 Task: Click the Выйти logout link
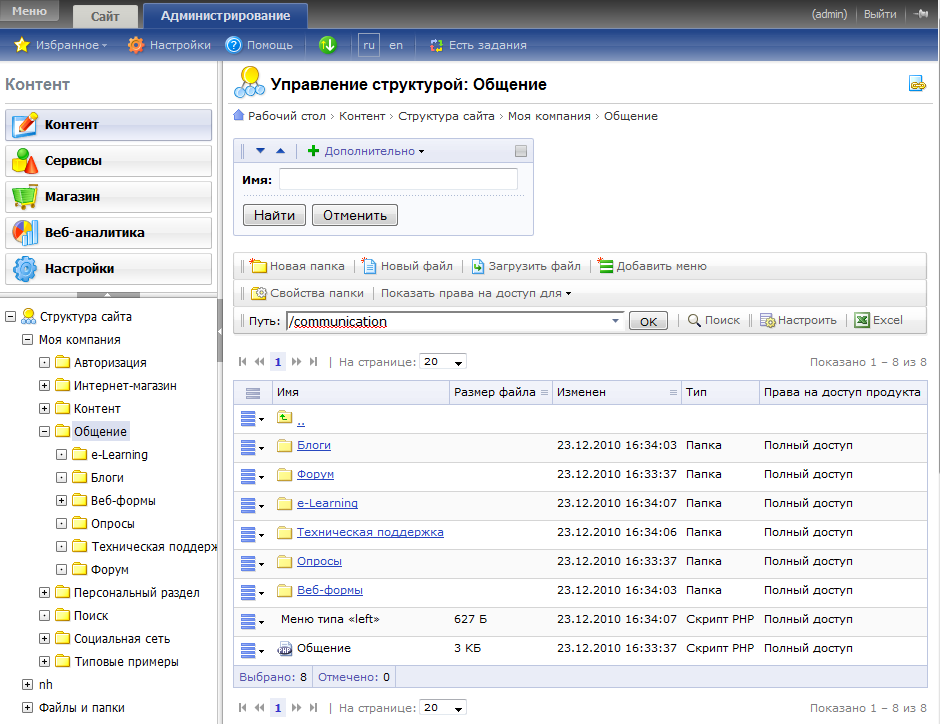(880, 14)
